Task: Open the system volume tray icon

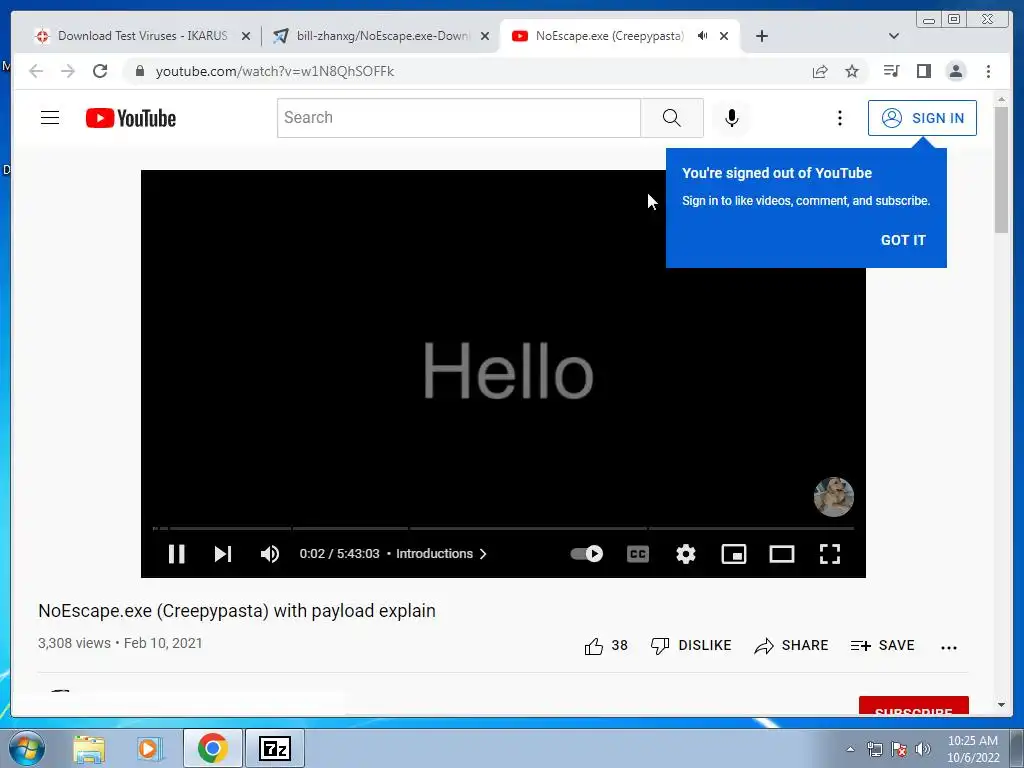Action: click(923, 749)
